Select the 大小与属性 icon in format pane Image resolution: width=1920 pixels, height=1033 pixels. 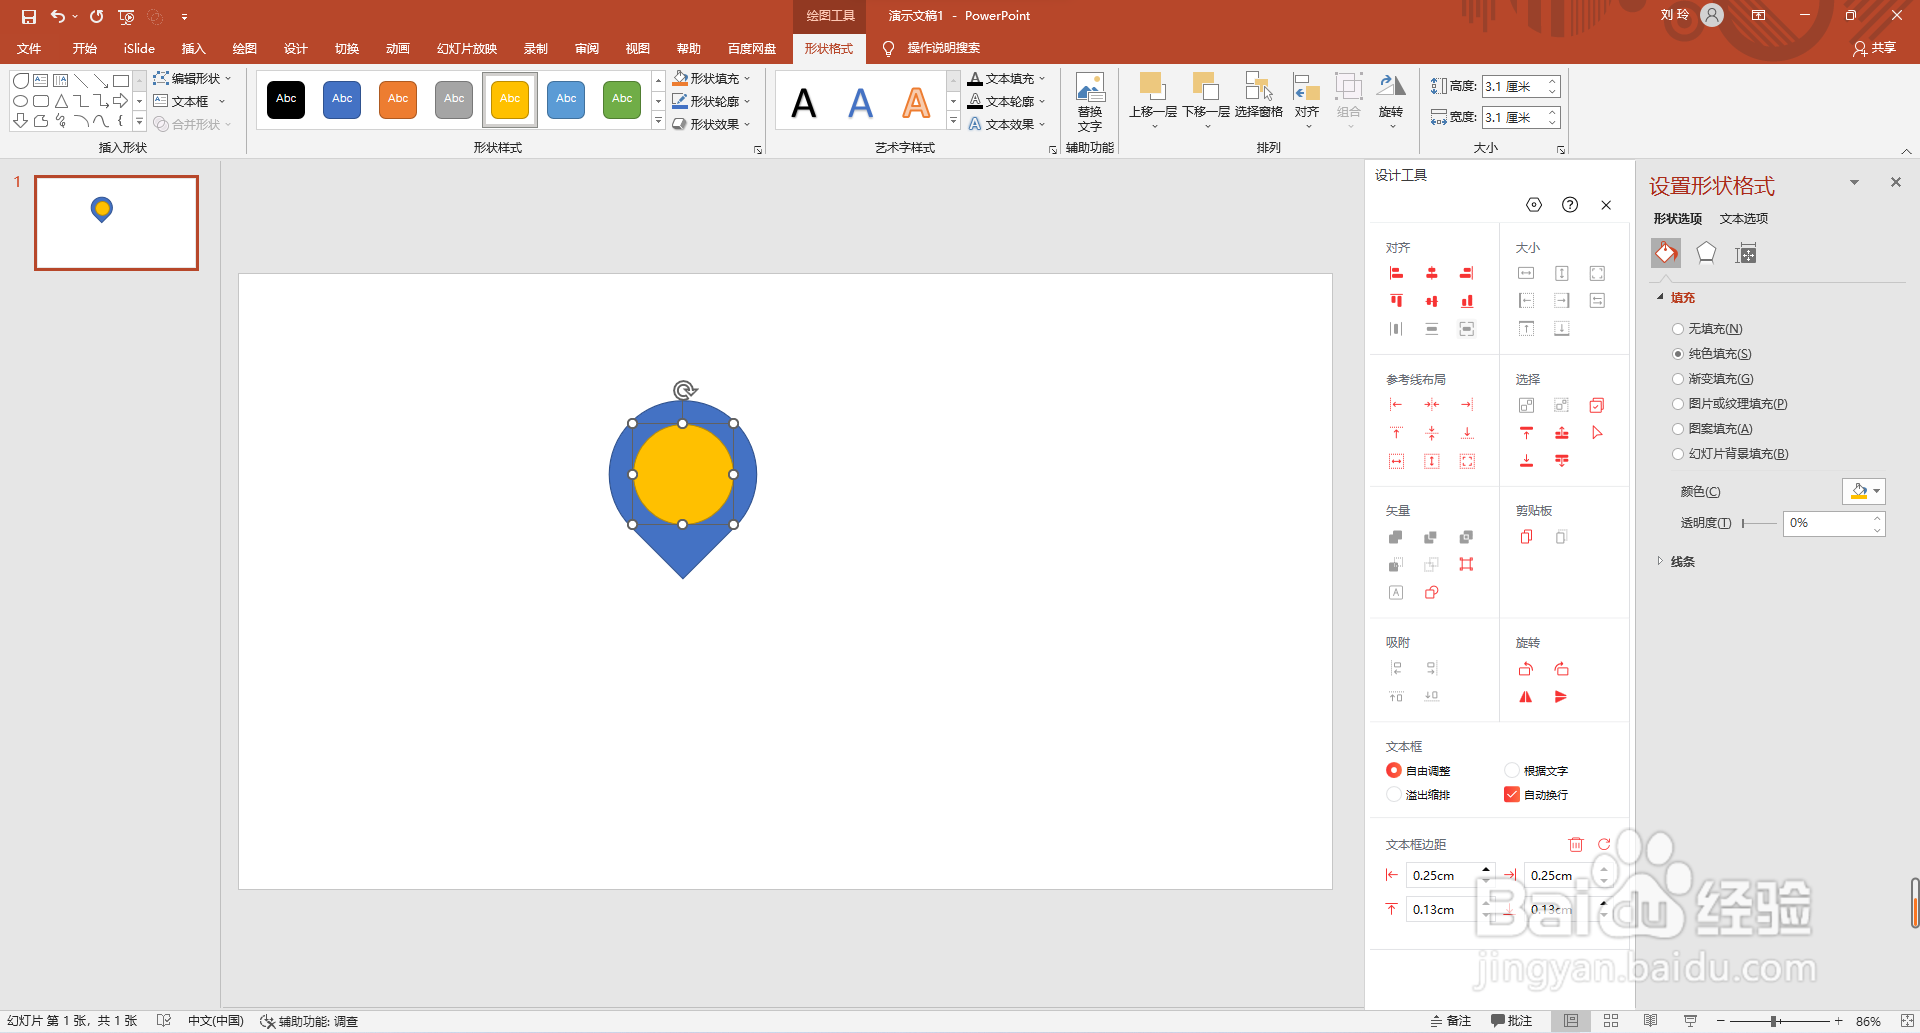point(1746,253)
